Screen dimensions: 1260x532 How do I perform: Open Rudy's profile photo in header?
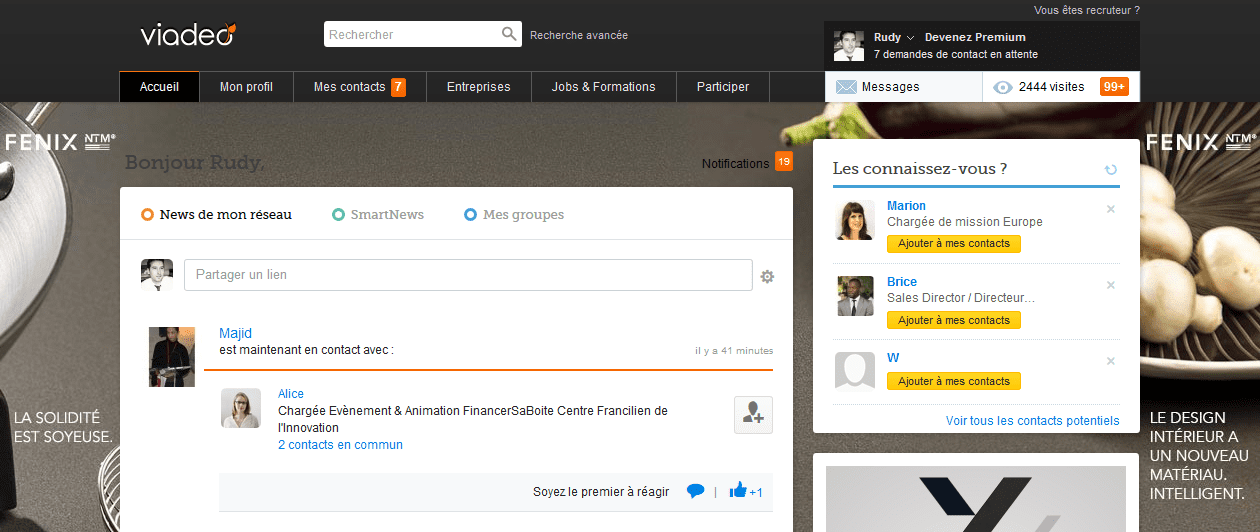pos(849,45)
